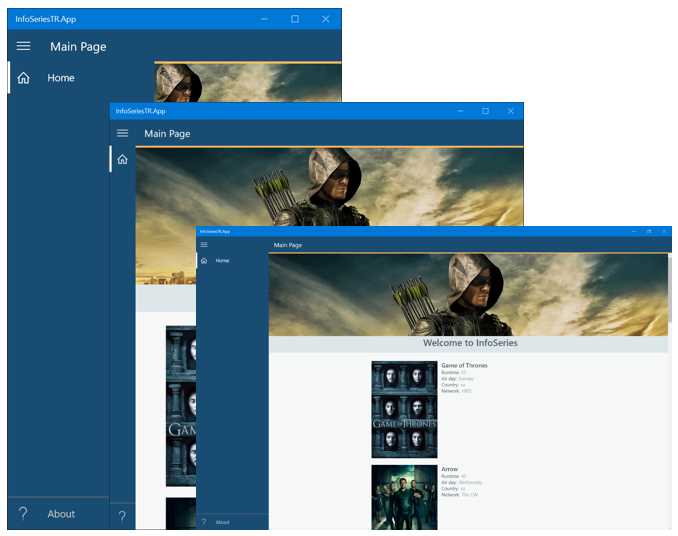The height and width of the screenshot is (536, 678).
Task: Close the back InfoSeriesTR.App window
Action: (x=326, y=19)
